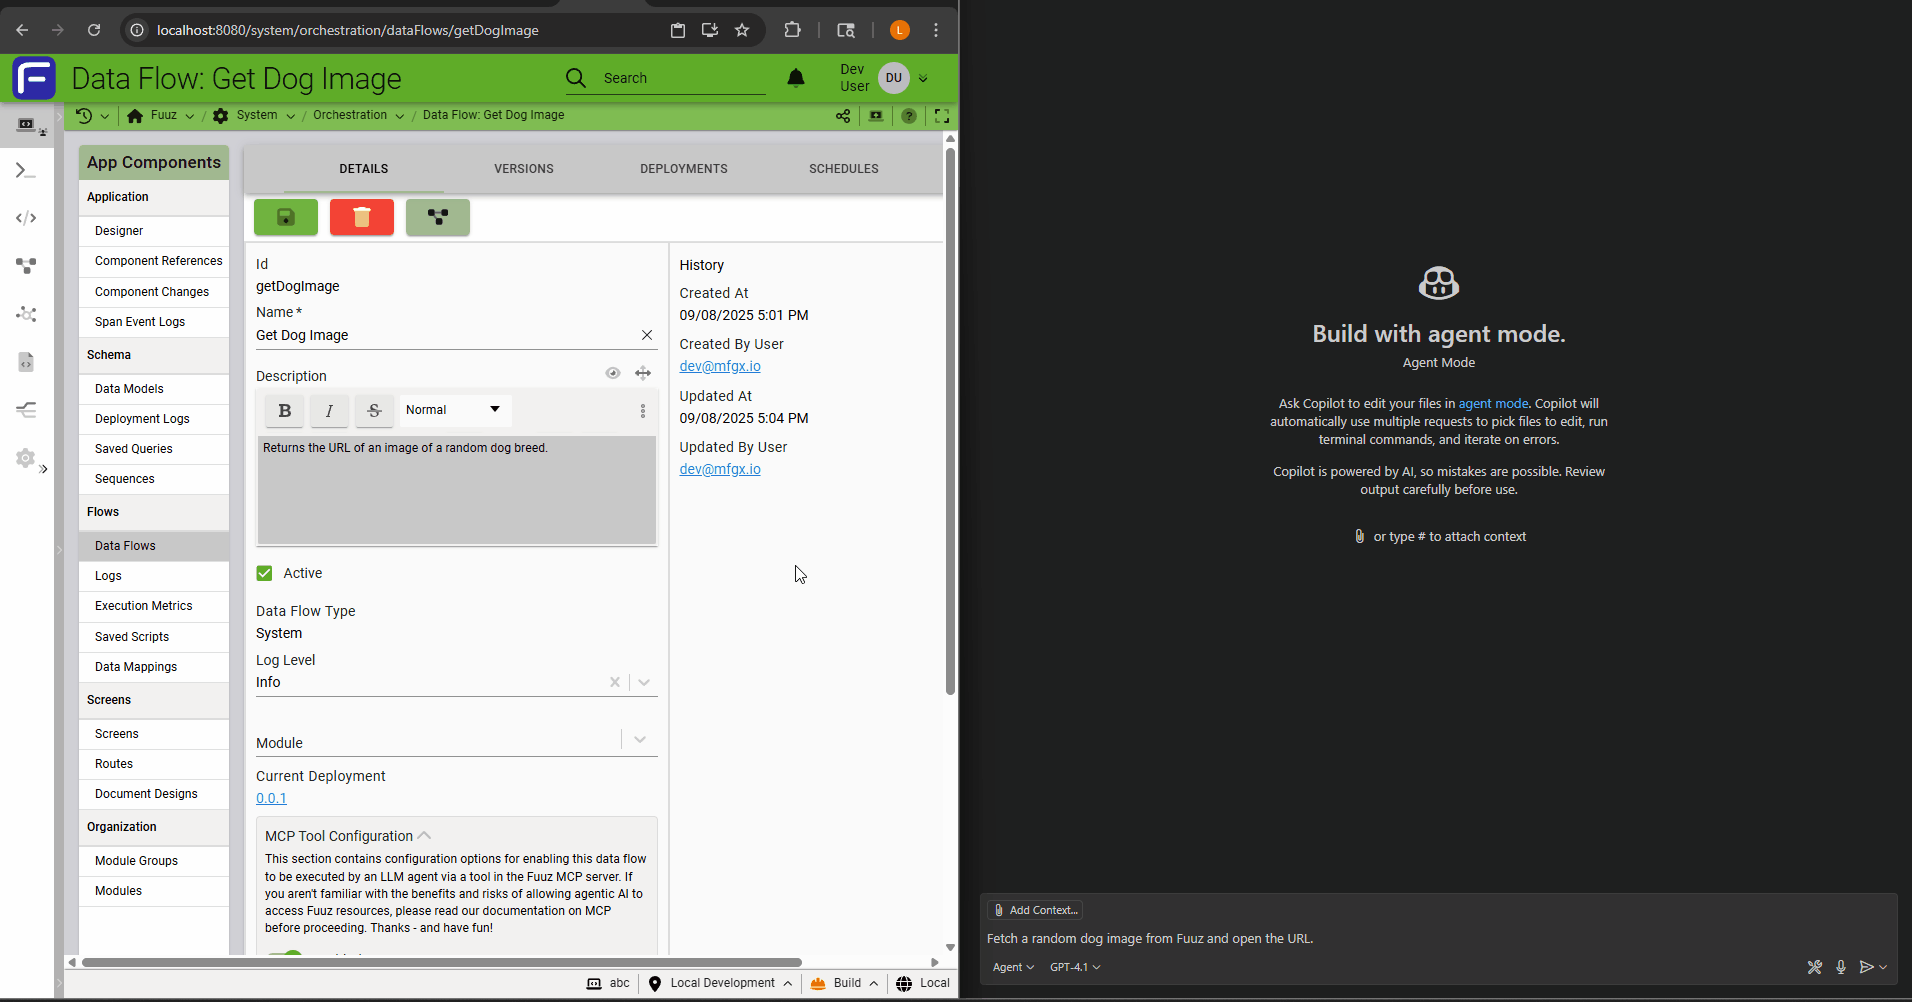Expand the Dev User account menu
Image resolution: width=1912 pixels, height=1002 pixels.
pos(923,78)
